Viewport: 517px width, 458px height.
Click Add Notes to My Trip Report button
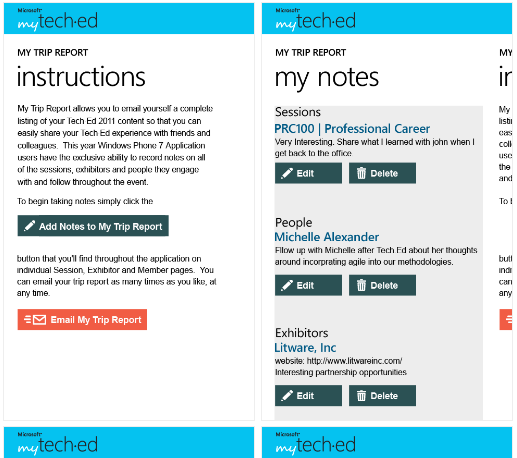tap(93, 226)
